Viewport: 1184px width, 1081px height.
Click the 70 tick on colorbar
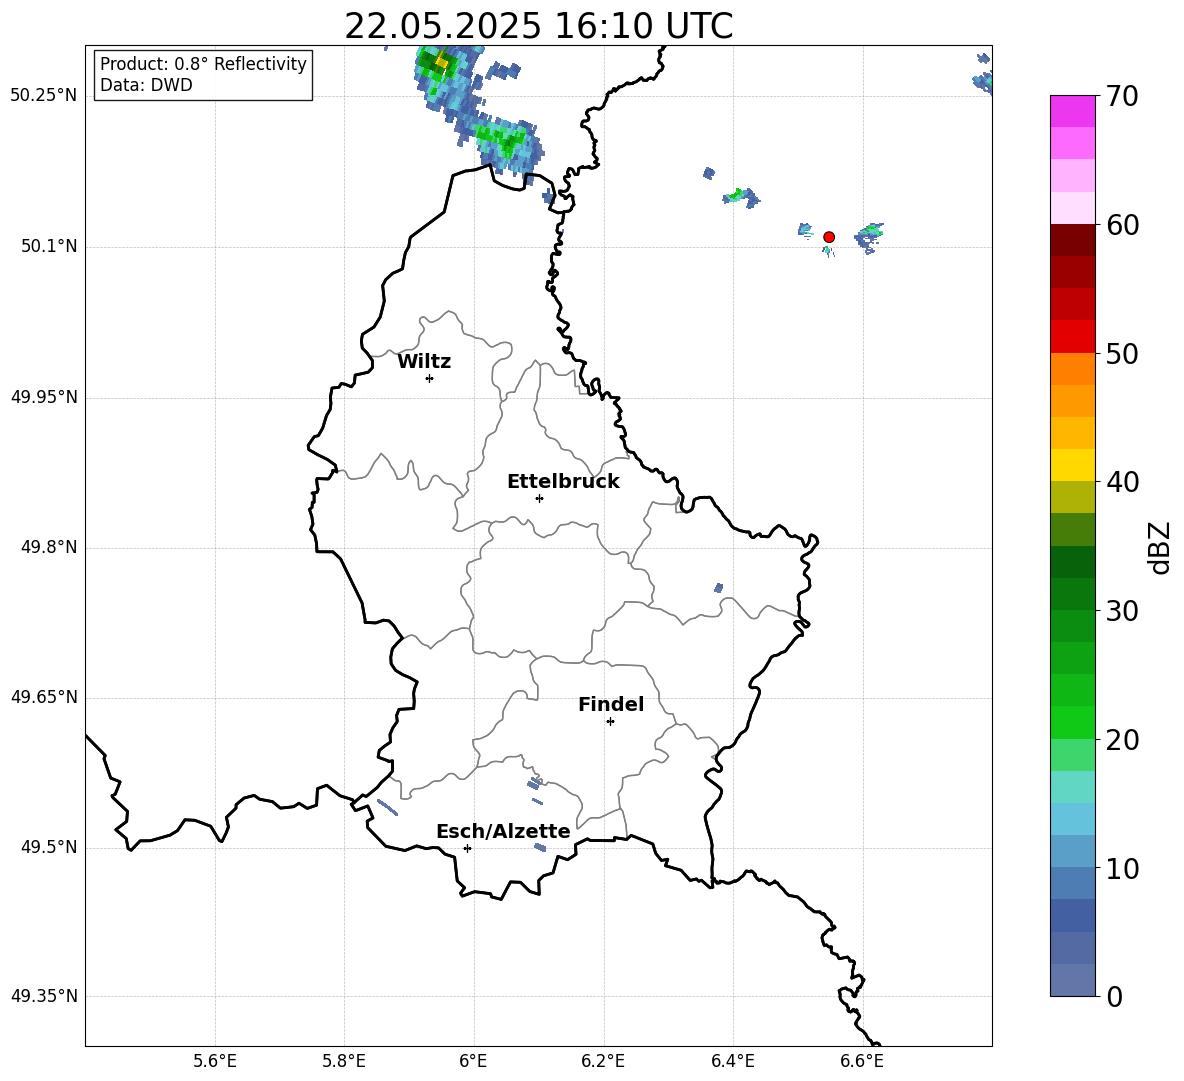tap(1123, 96)
